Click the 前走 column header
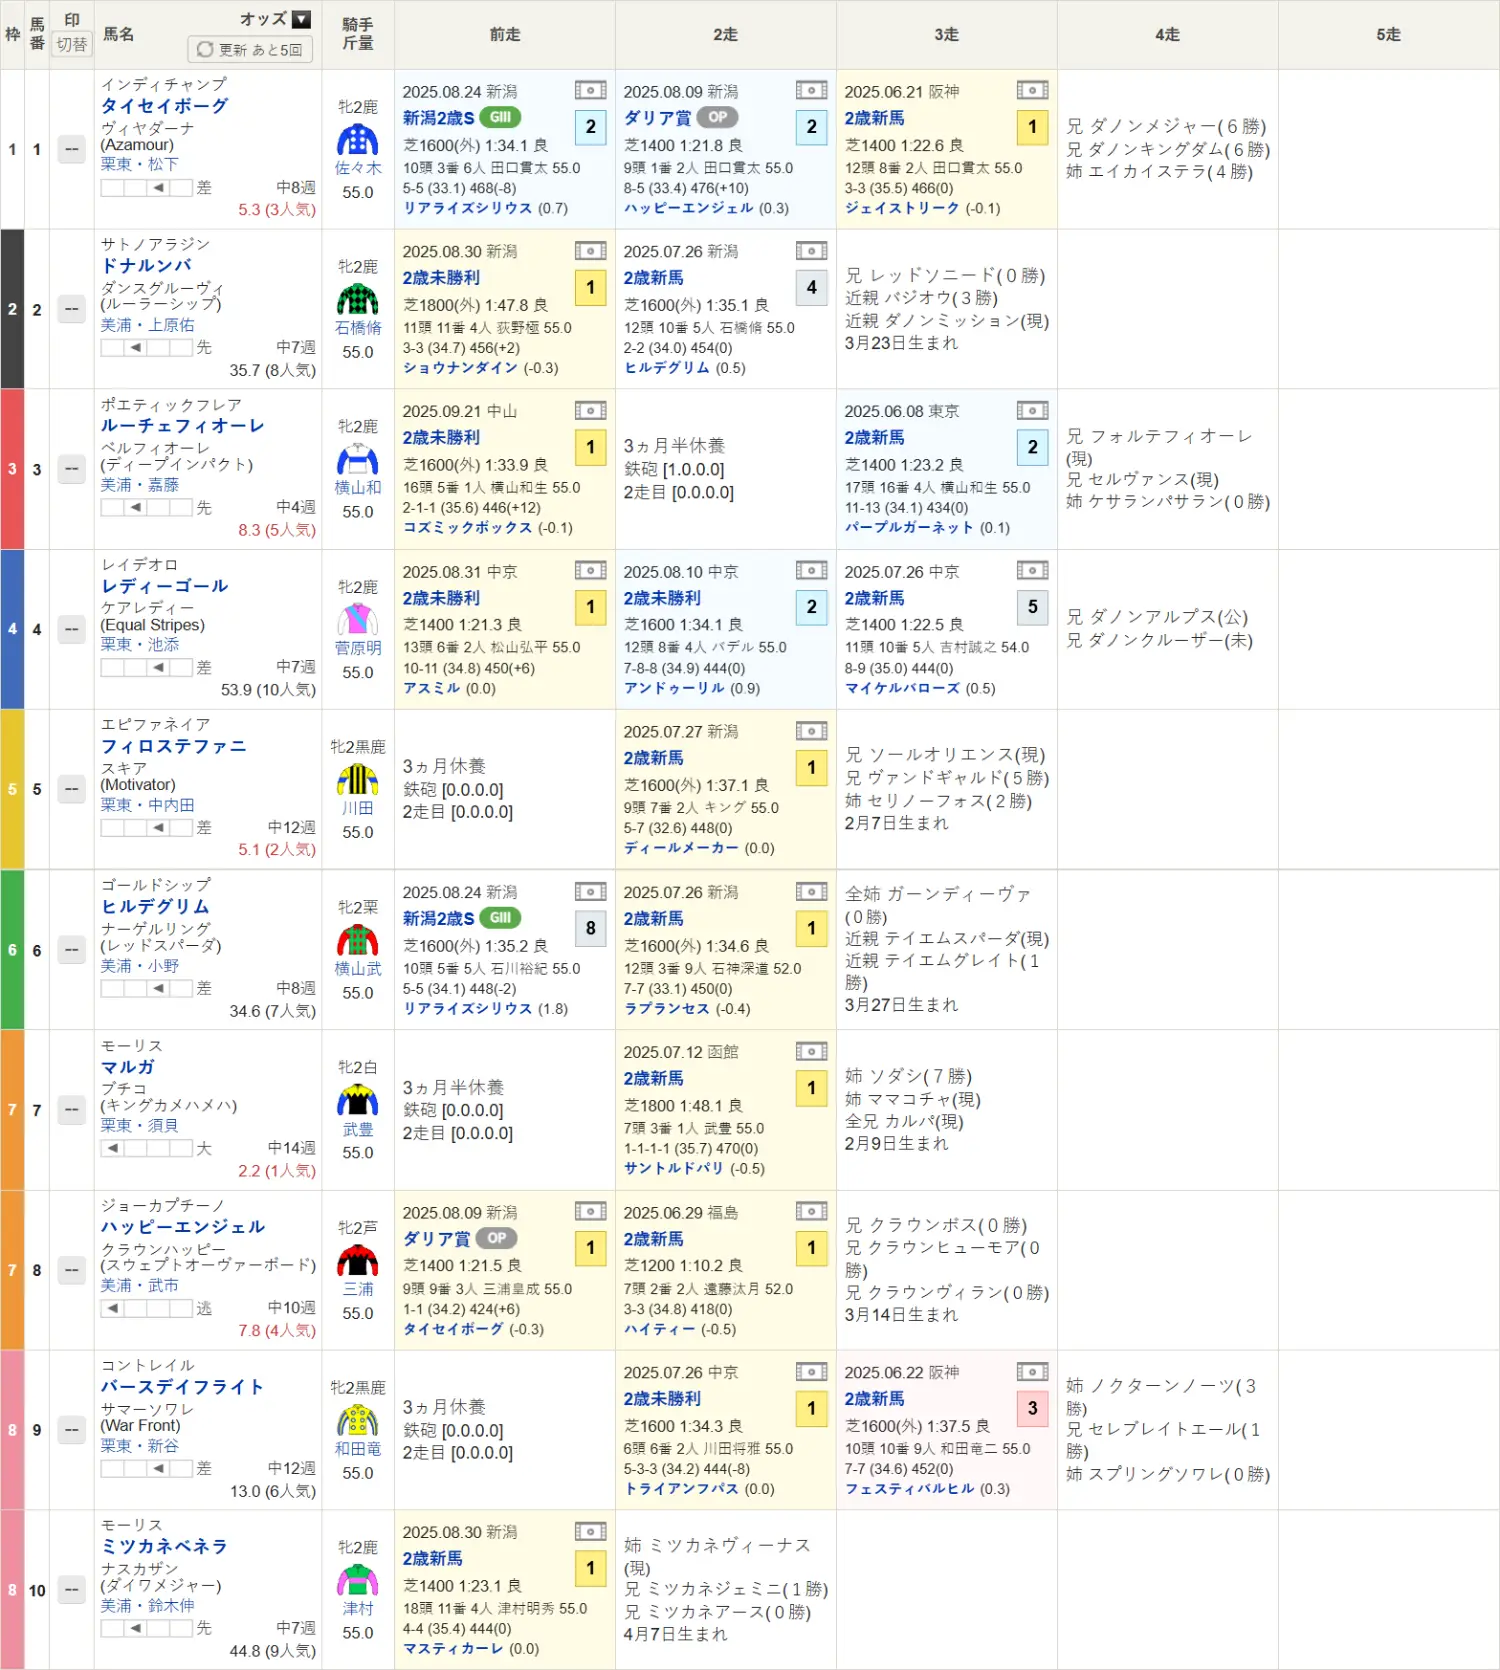 (x=505, y=35)
